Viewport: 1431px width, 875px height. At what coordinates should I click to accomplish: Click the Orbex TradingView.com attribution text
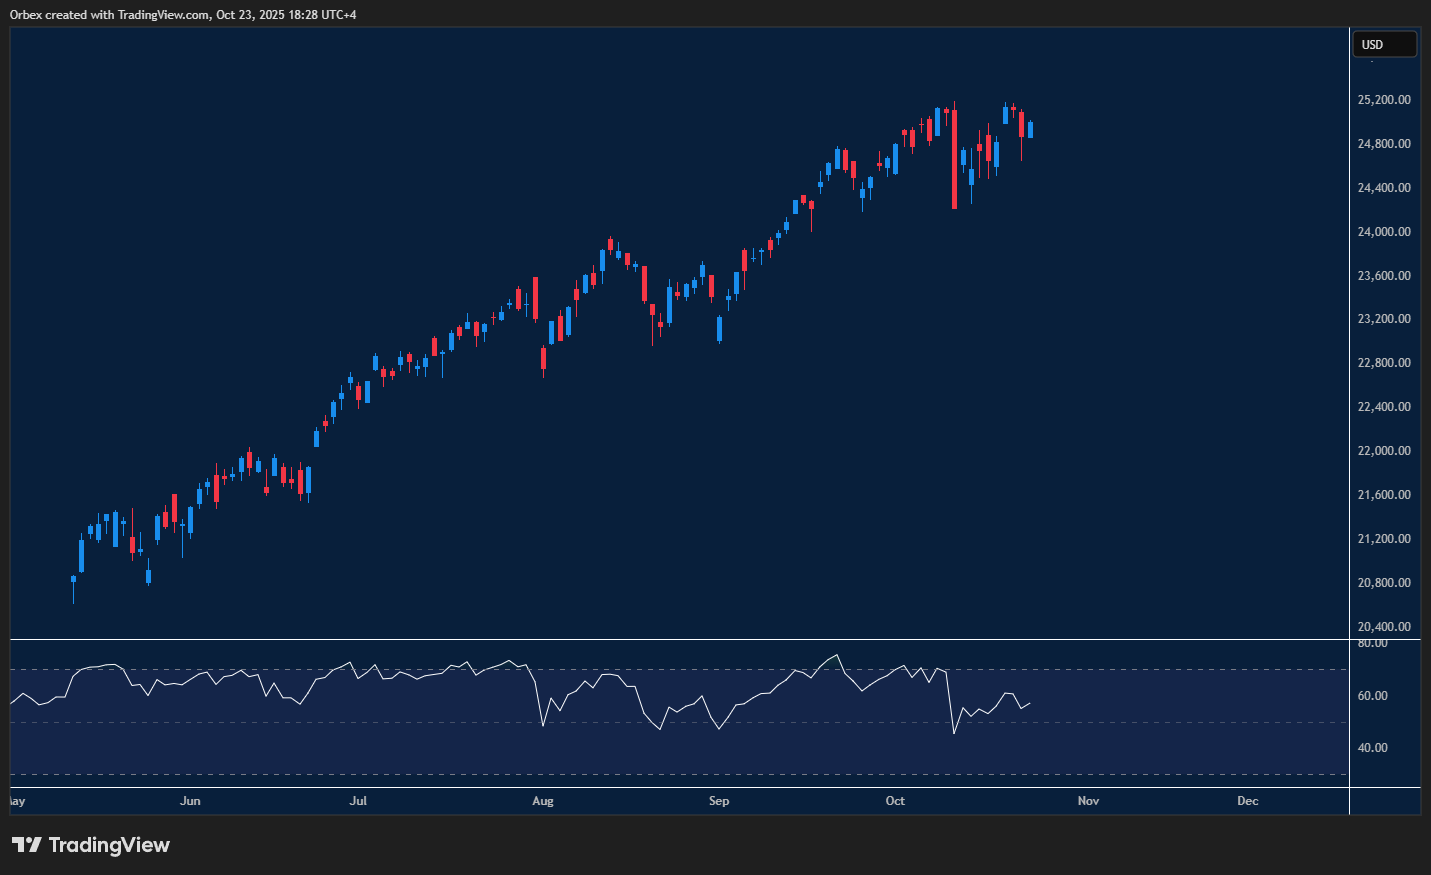coord(183,14)
